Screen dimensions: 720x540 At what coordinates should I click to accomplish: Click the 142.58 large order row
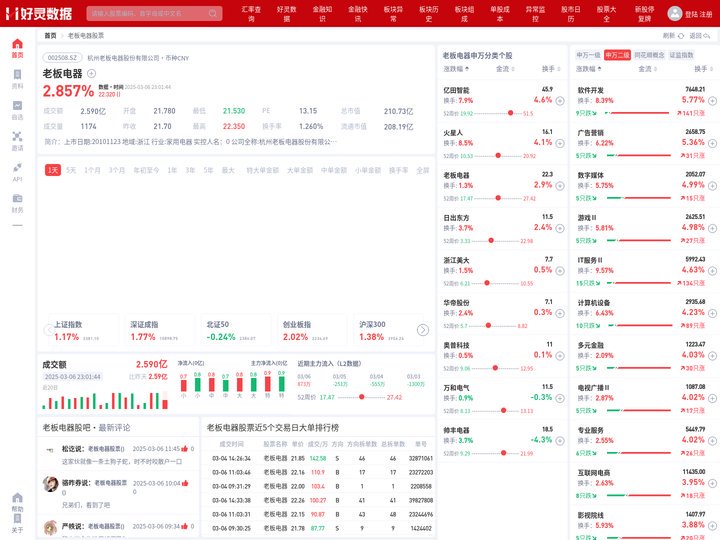point(318,458)
